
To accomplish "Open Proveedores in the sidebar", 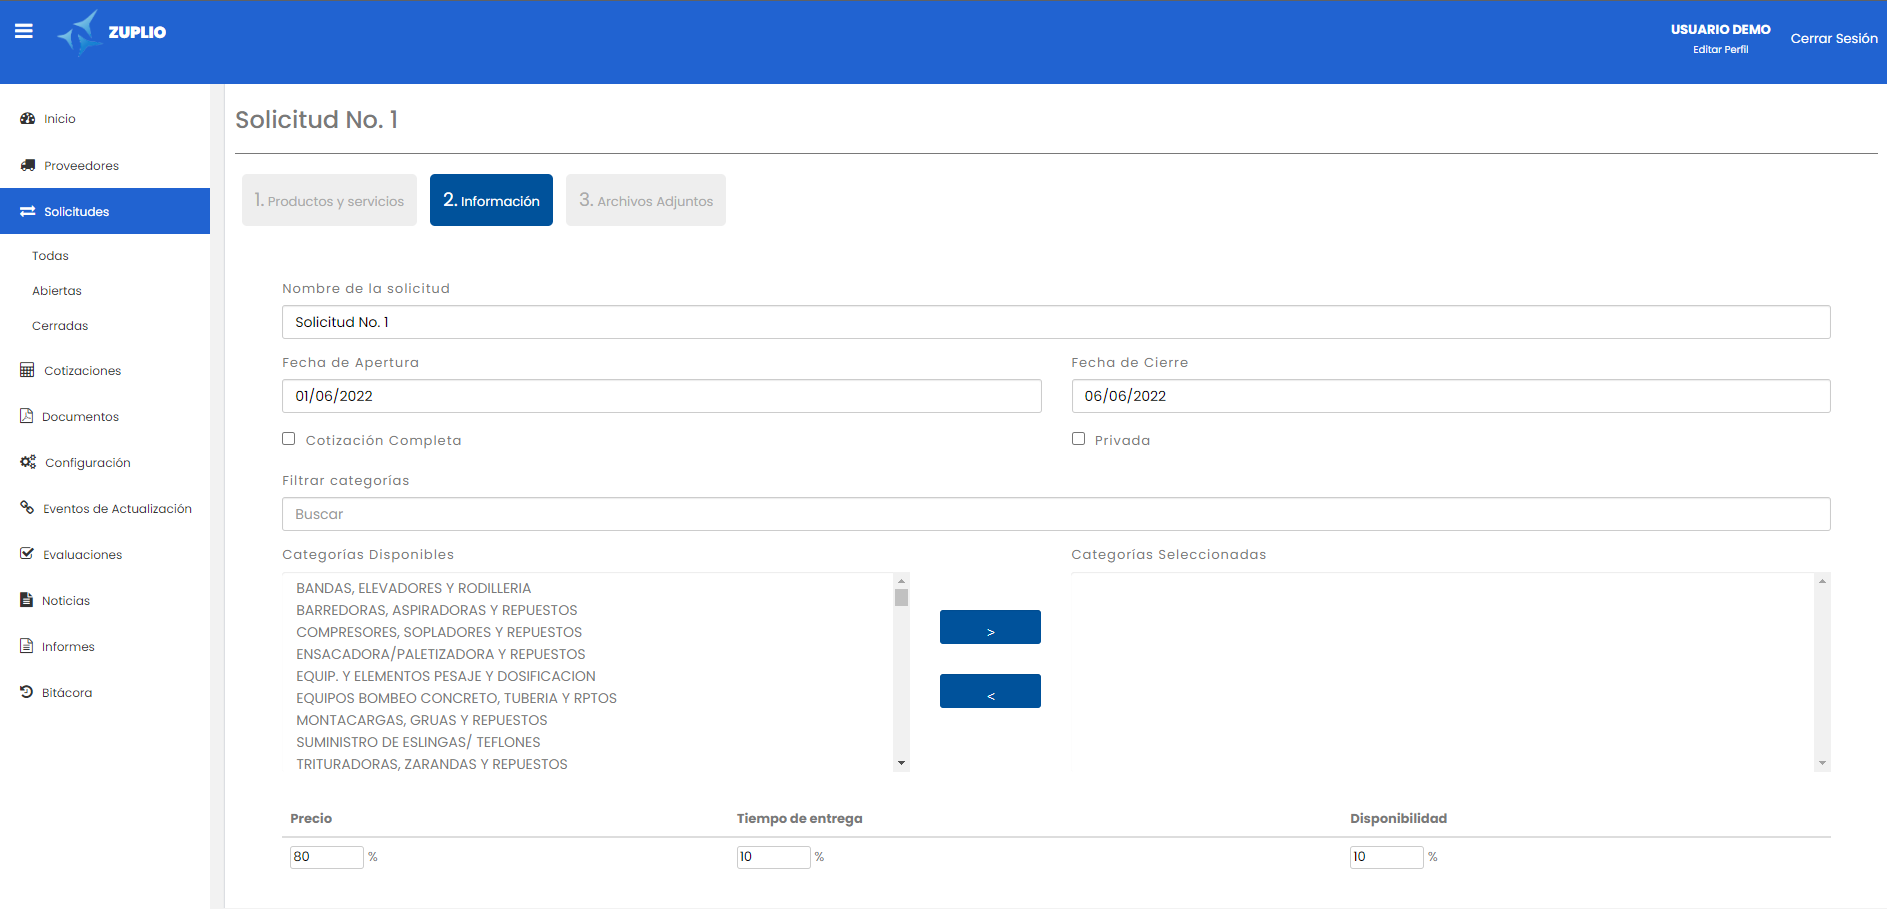I will 81,166.
